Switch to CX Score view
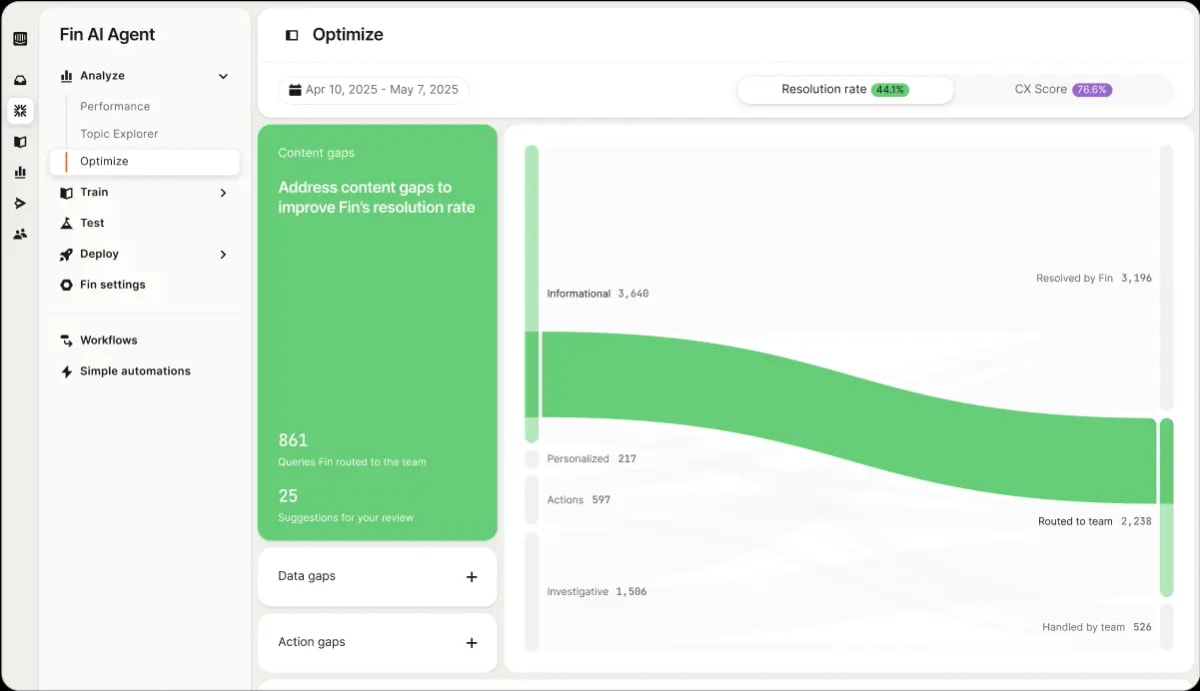The height and width of the screenshot is (691, 1200). tap(1063, 90)
